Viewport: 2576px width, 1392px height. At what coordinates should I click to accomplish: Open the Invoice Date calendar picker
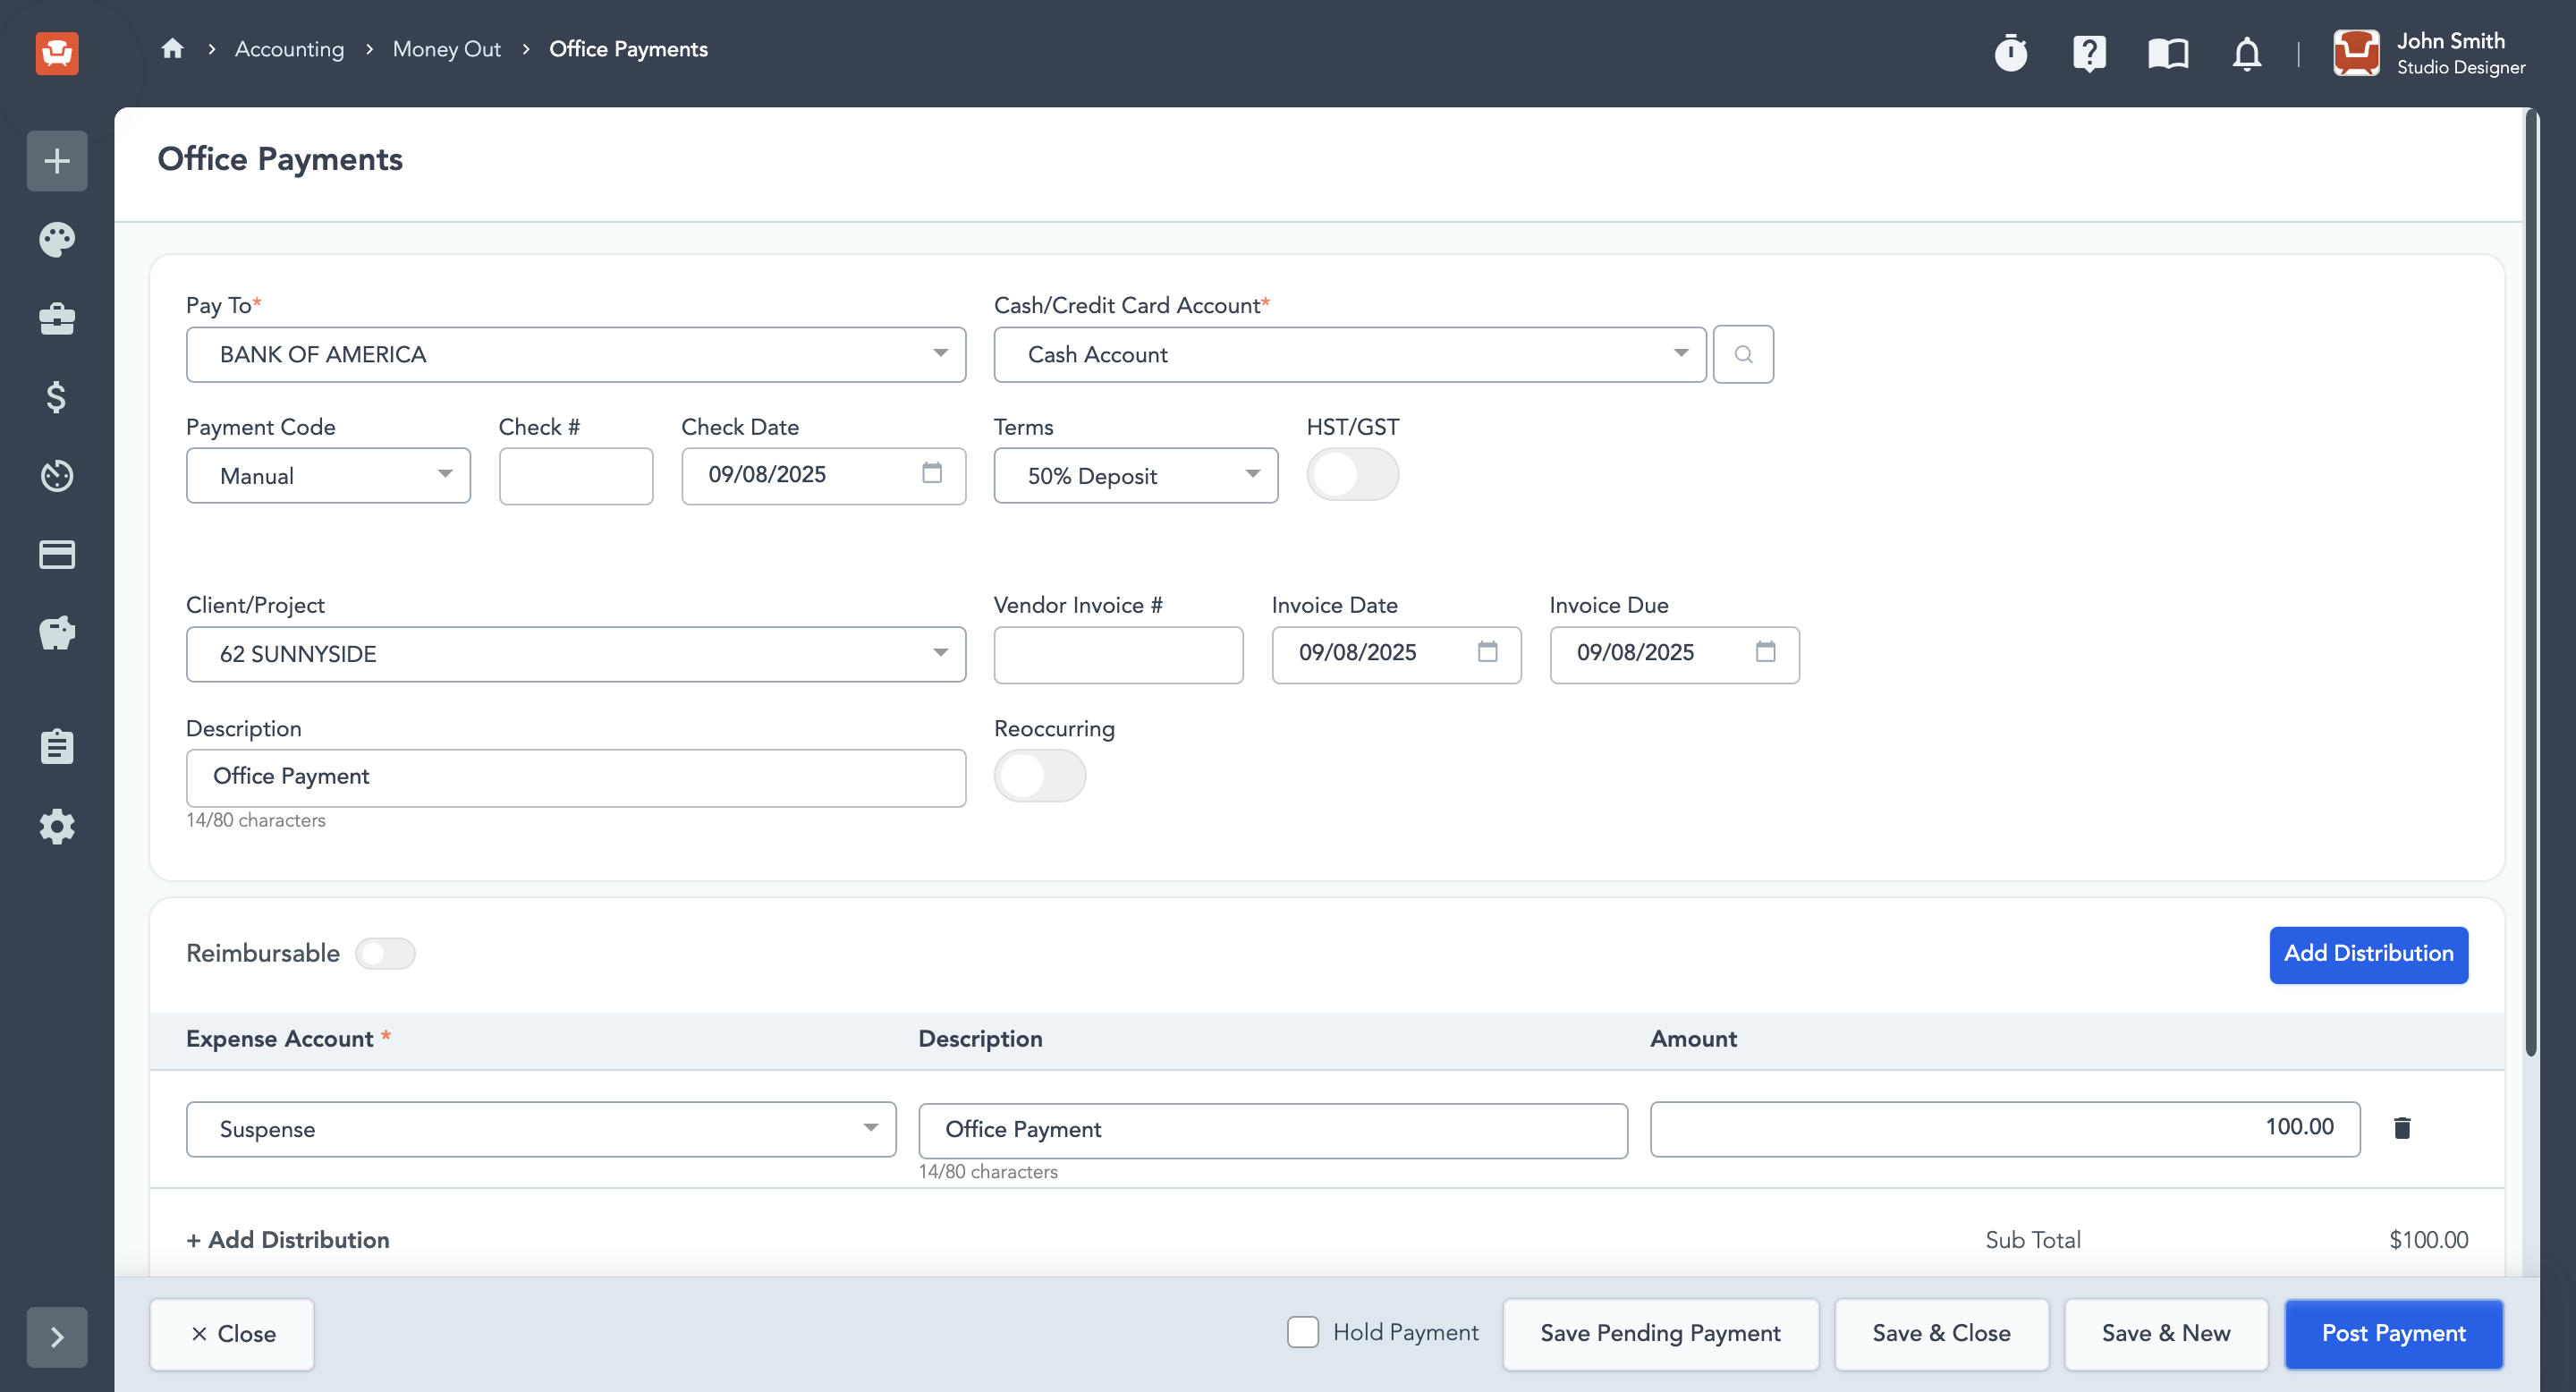pyautogui.click(x=1487, y=651)
